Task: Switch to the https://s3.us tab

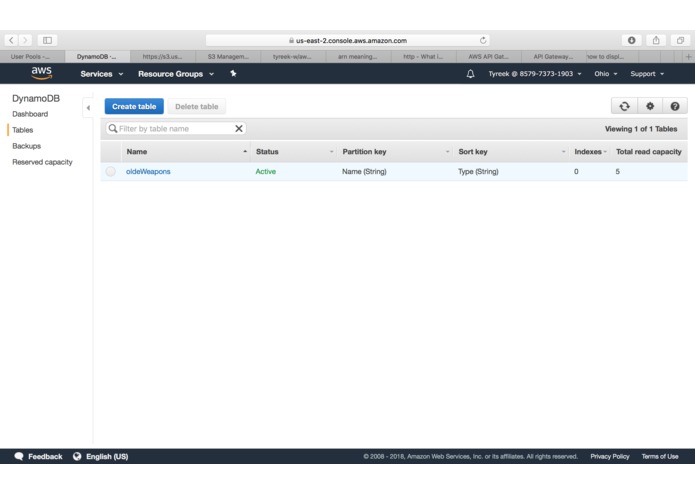Action: pos(163,57)
